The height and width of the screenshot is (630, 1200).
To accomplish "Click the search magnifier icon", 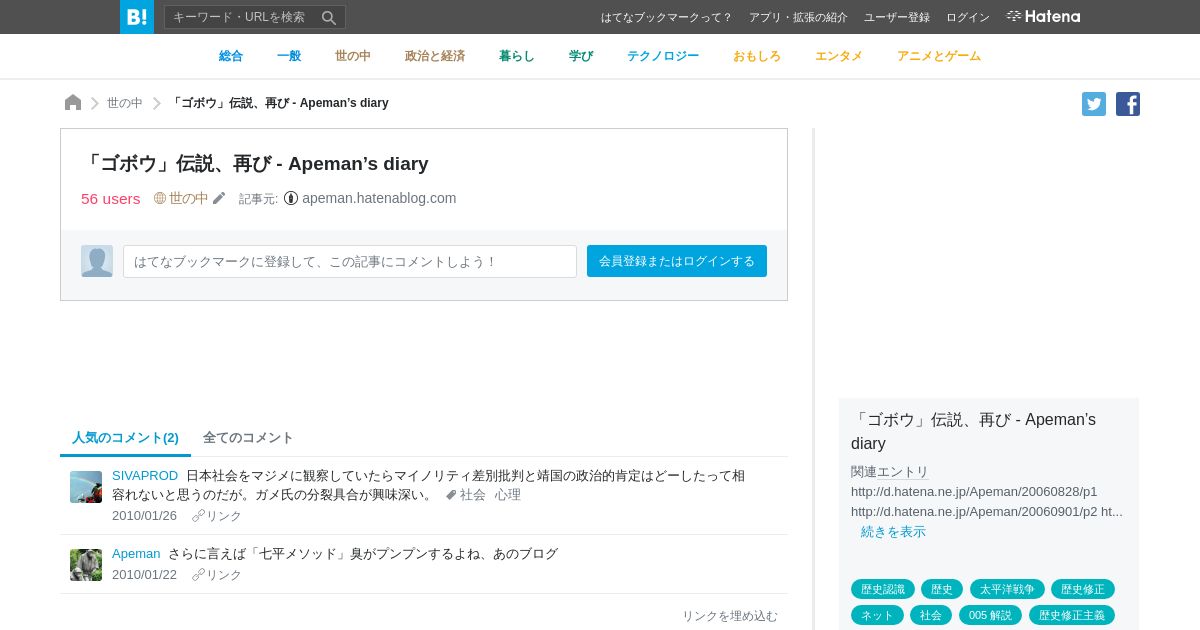I will (x=329, y=17).
